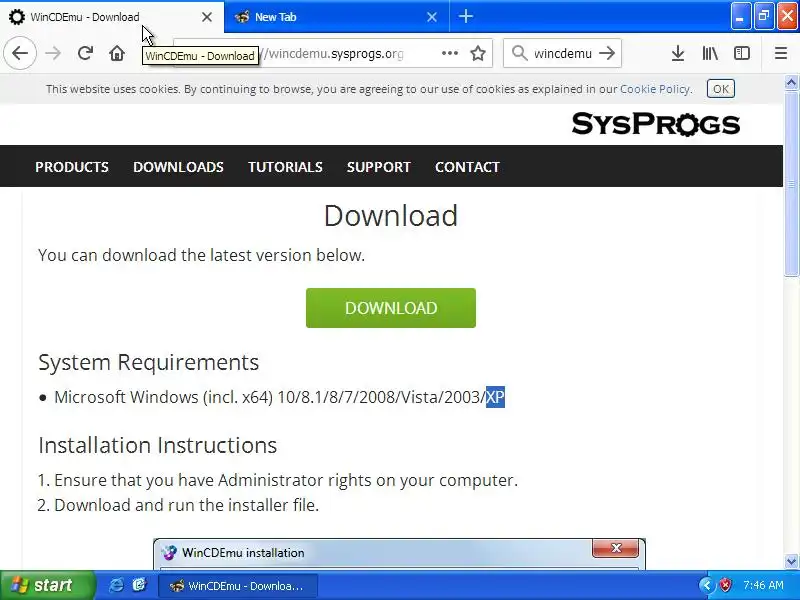
Task: Bookmark this page with the star
Action: (478, 53)
